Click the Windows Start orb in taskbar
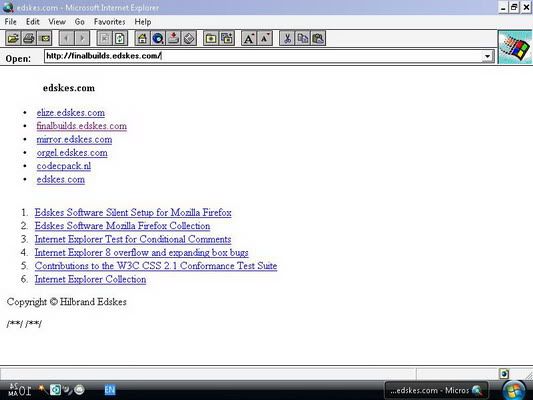 point(514,391)
